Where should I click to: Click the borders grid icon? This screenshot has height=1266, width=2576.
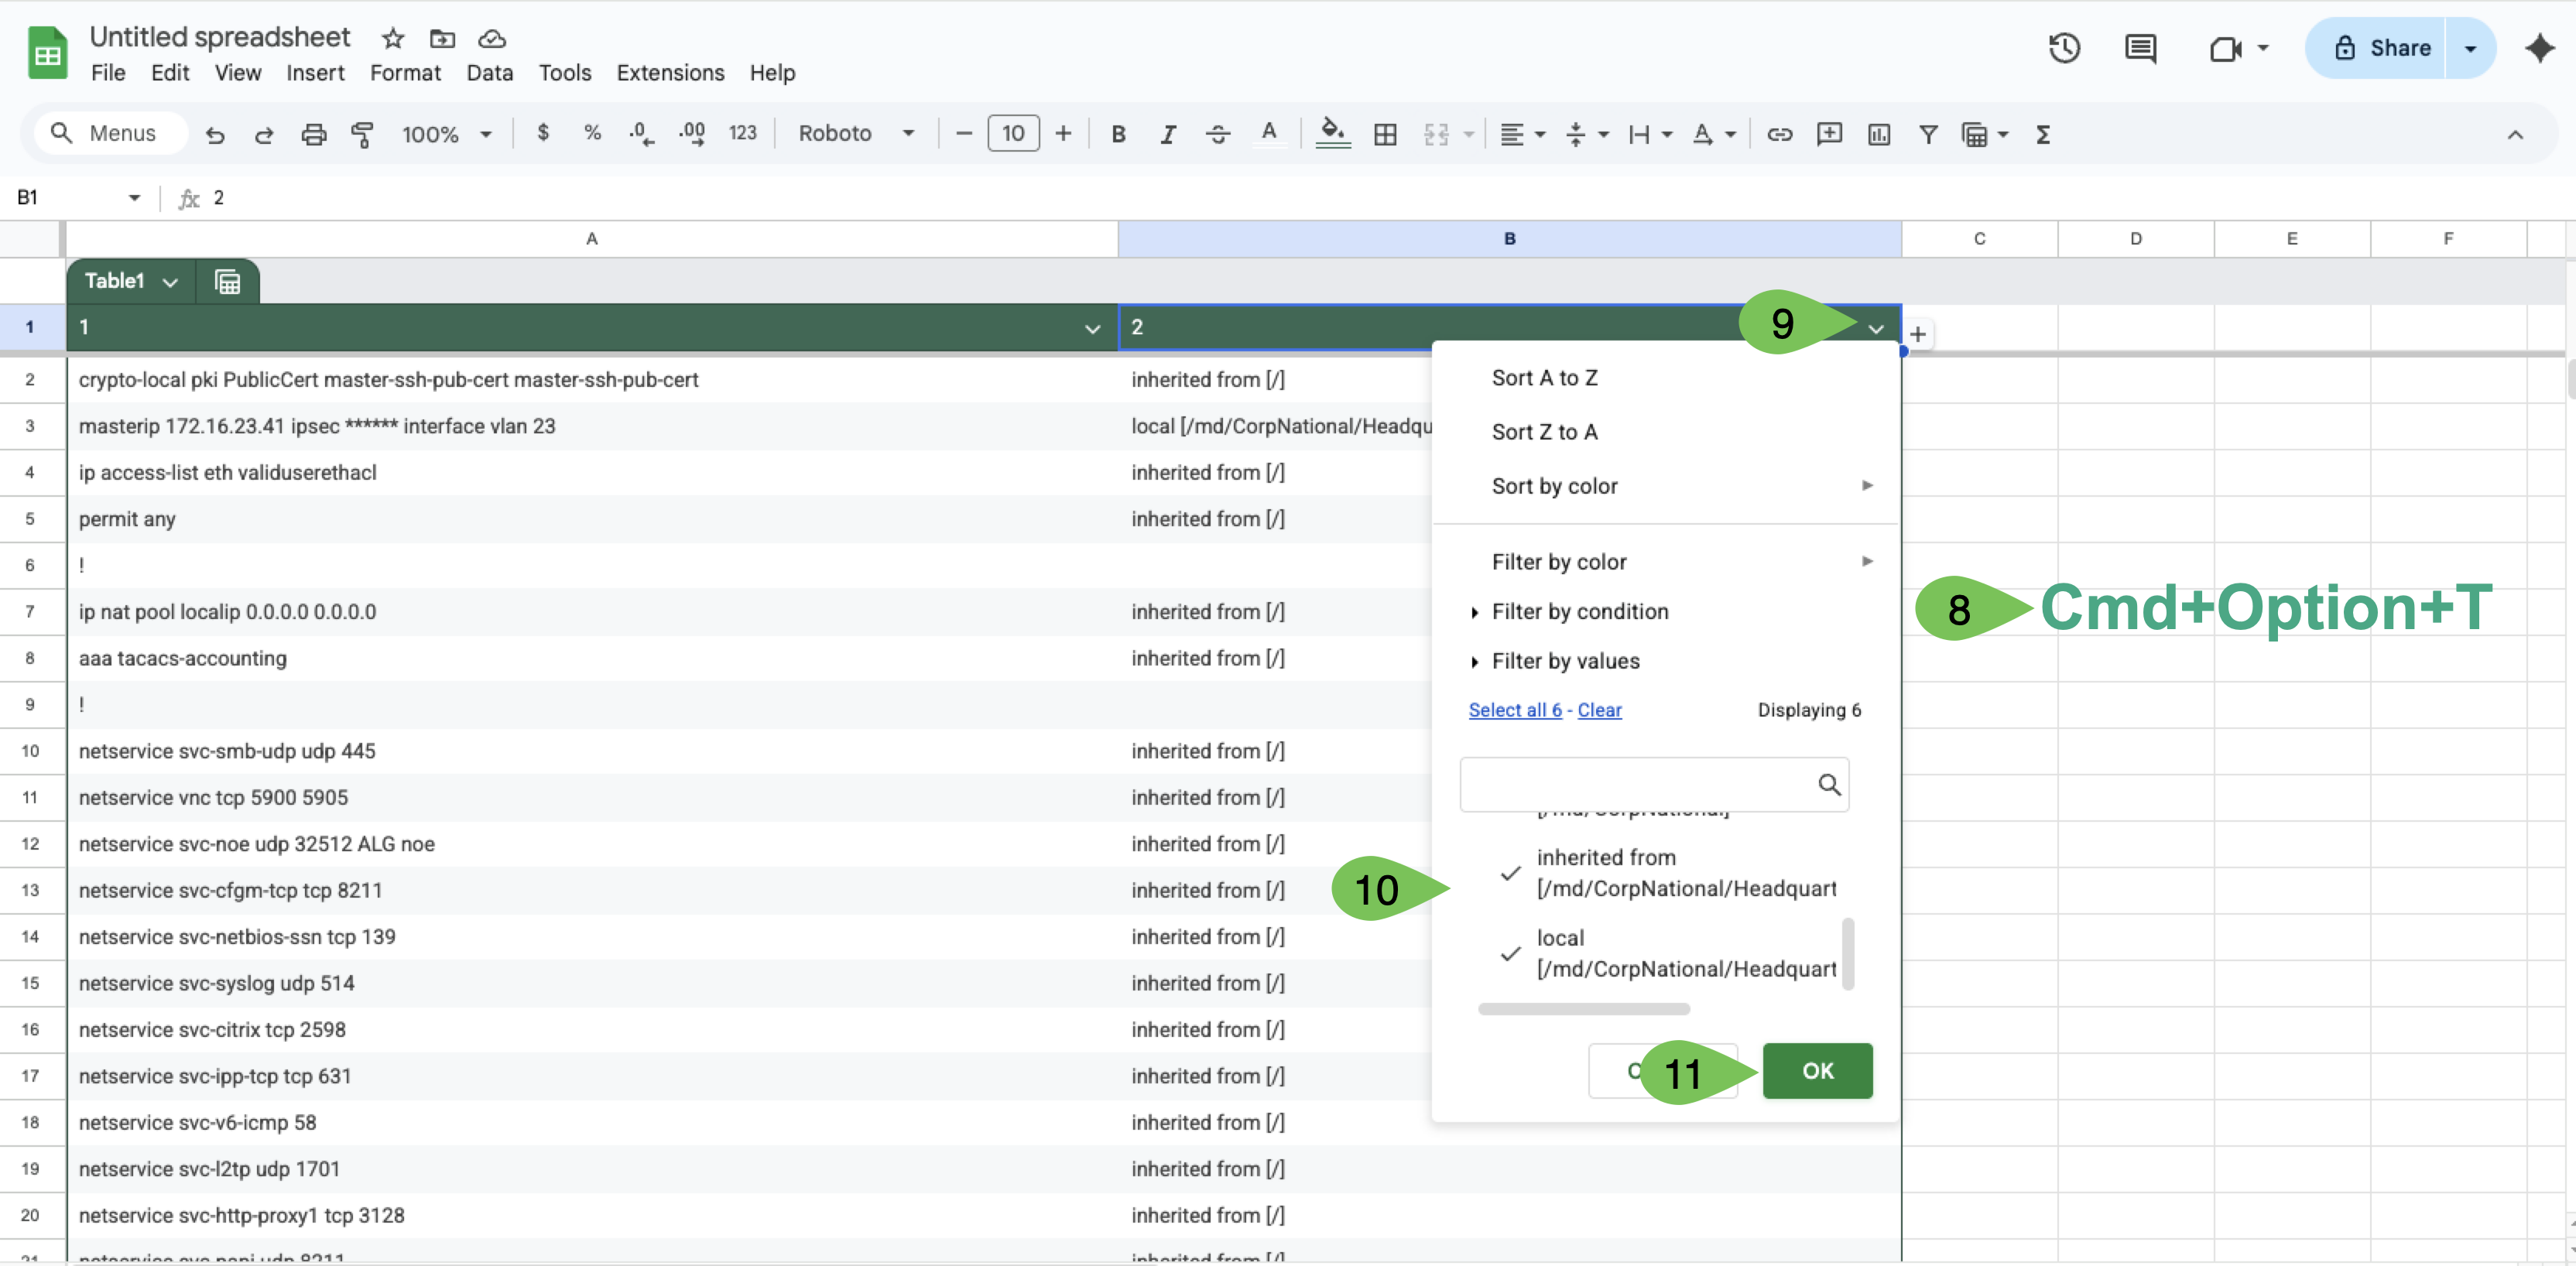pyautogui.click(x=1385, y=134)
